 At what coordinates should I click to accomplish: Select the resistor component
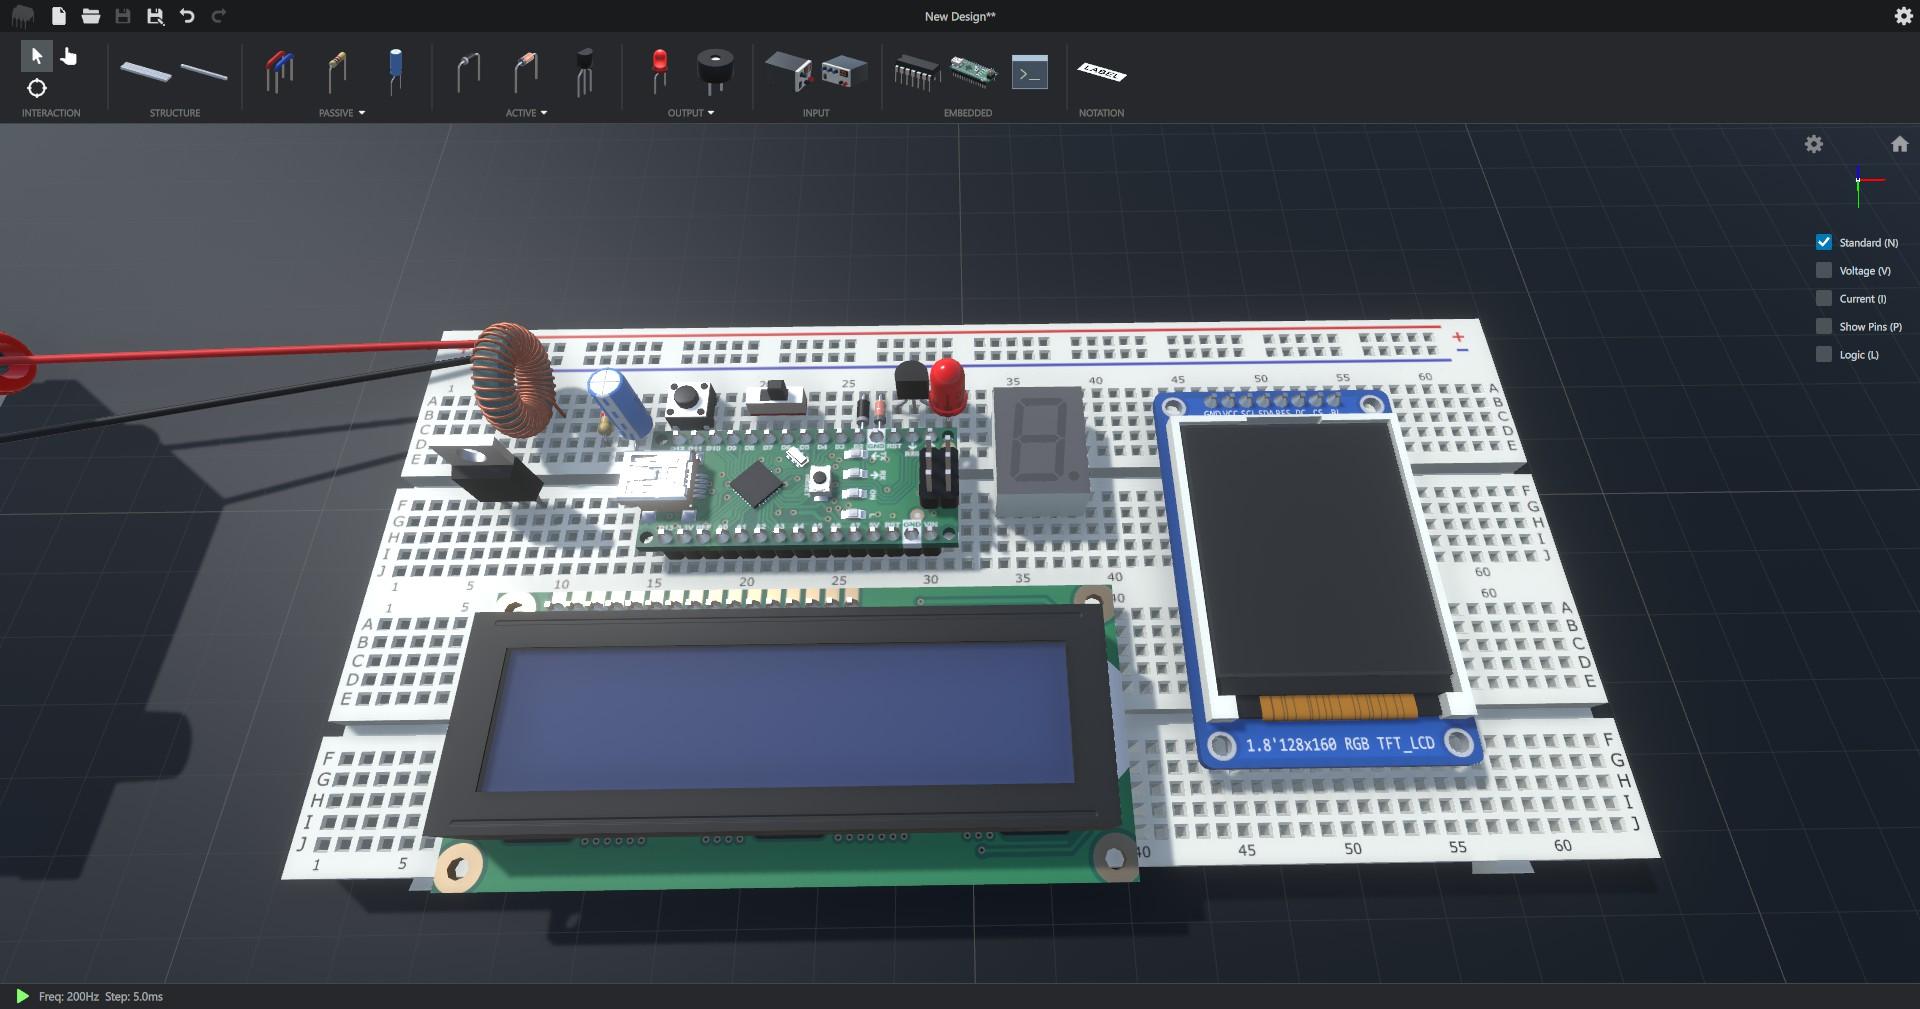[337, 72]
